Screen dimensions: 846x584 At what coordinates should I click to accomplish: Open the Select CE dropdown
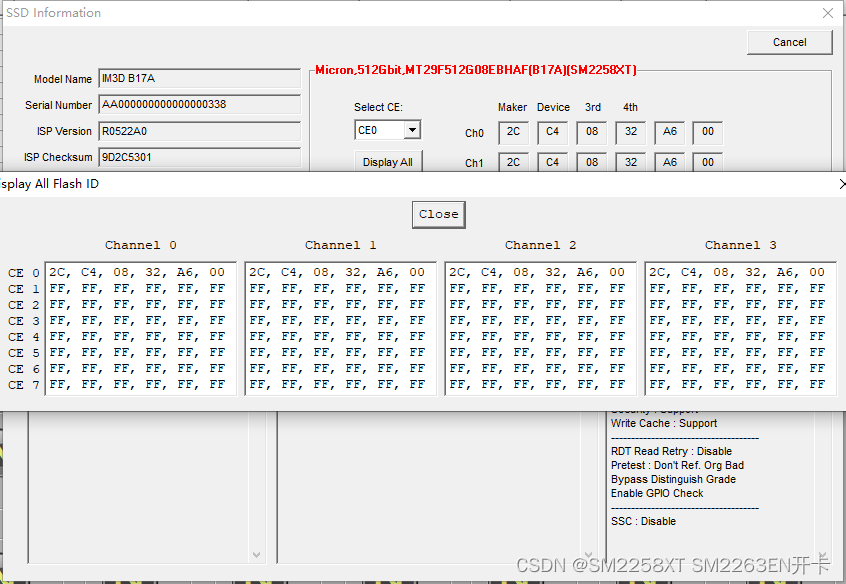point(412,130)
